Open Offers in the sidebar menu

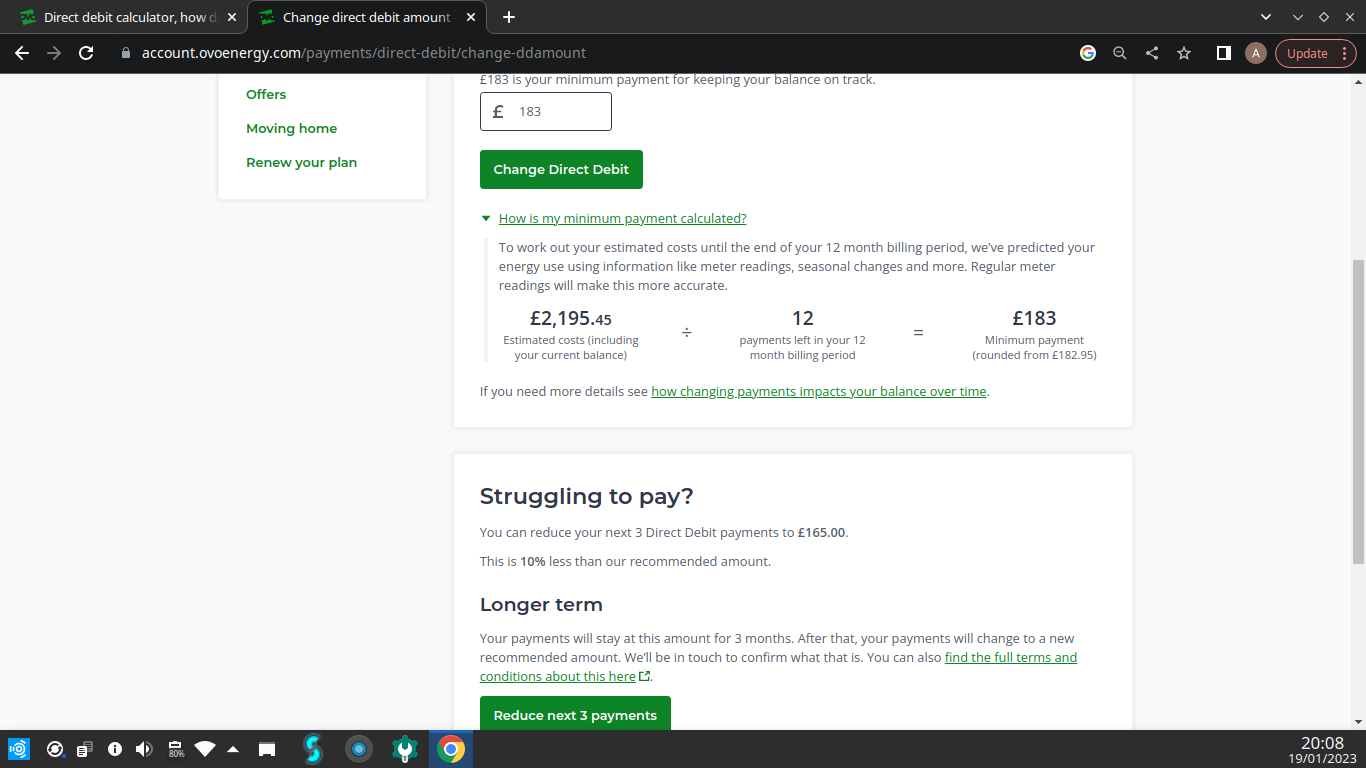pyautogui.click(x=266, y=95)
